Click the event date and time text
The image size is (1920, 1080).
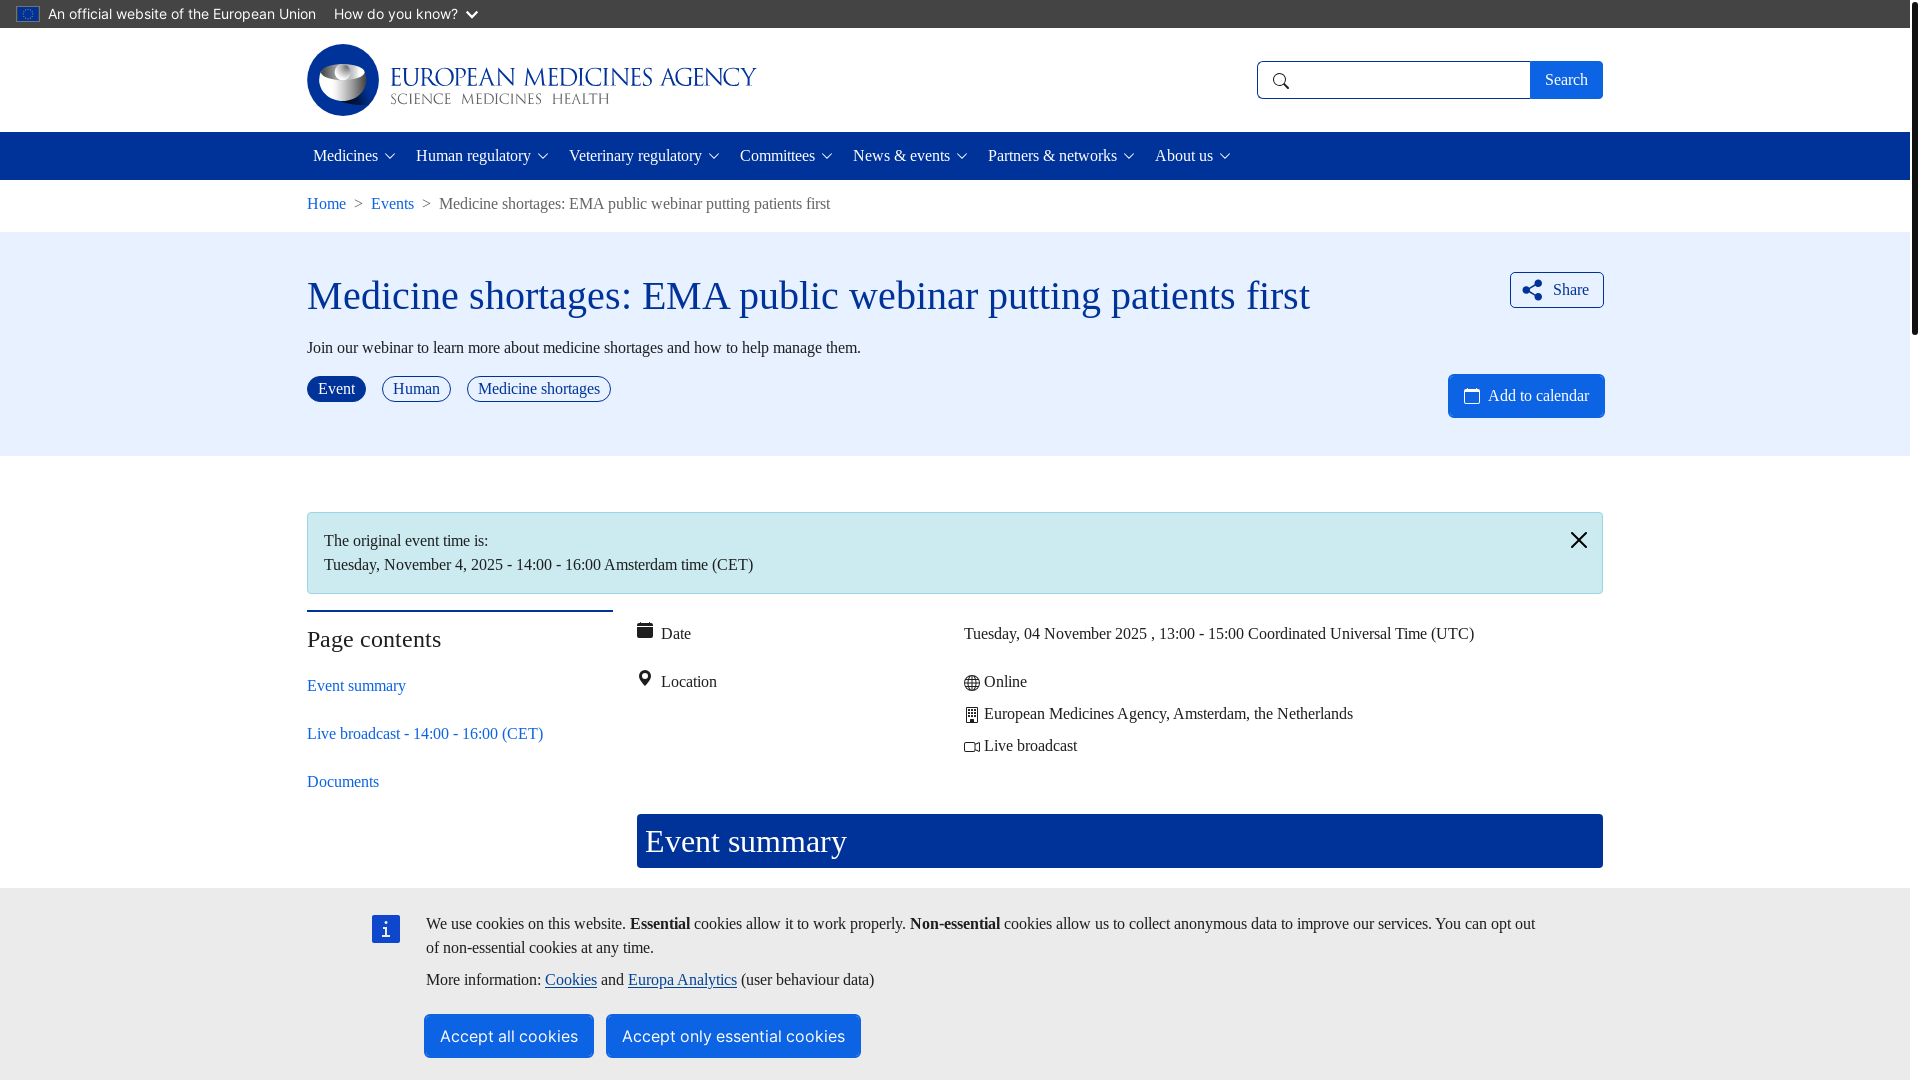(1219, 634)
